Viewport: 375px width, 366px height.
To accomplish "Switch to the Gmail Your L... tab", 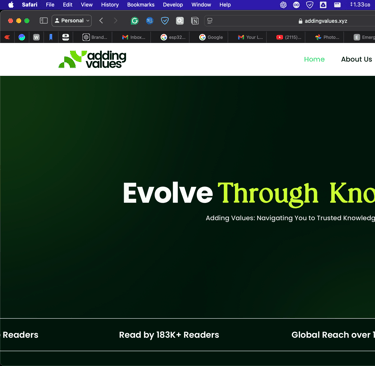I will pos(250,37).
